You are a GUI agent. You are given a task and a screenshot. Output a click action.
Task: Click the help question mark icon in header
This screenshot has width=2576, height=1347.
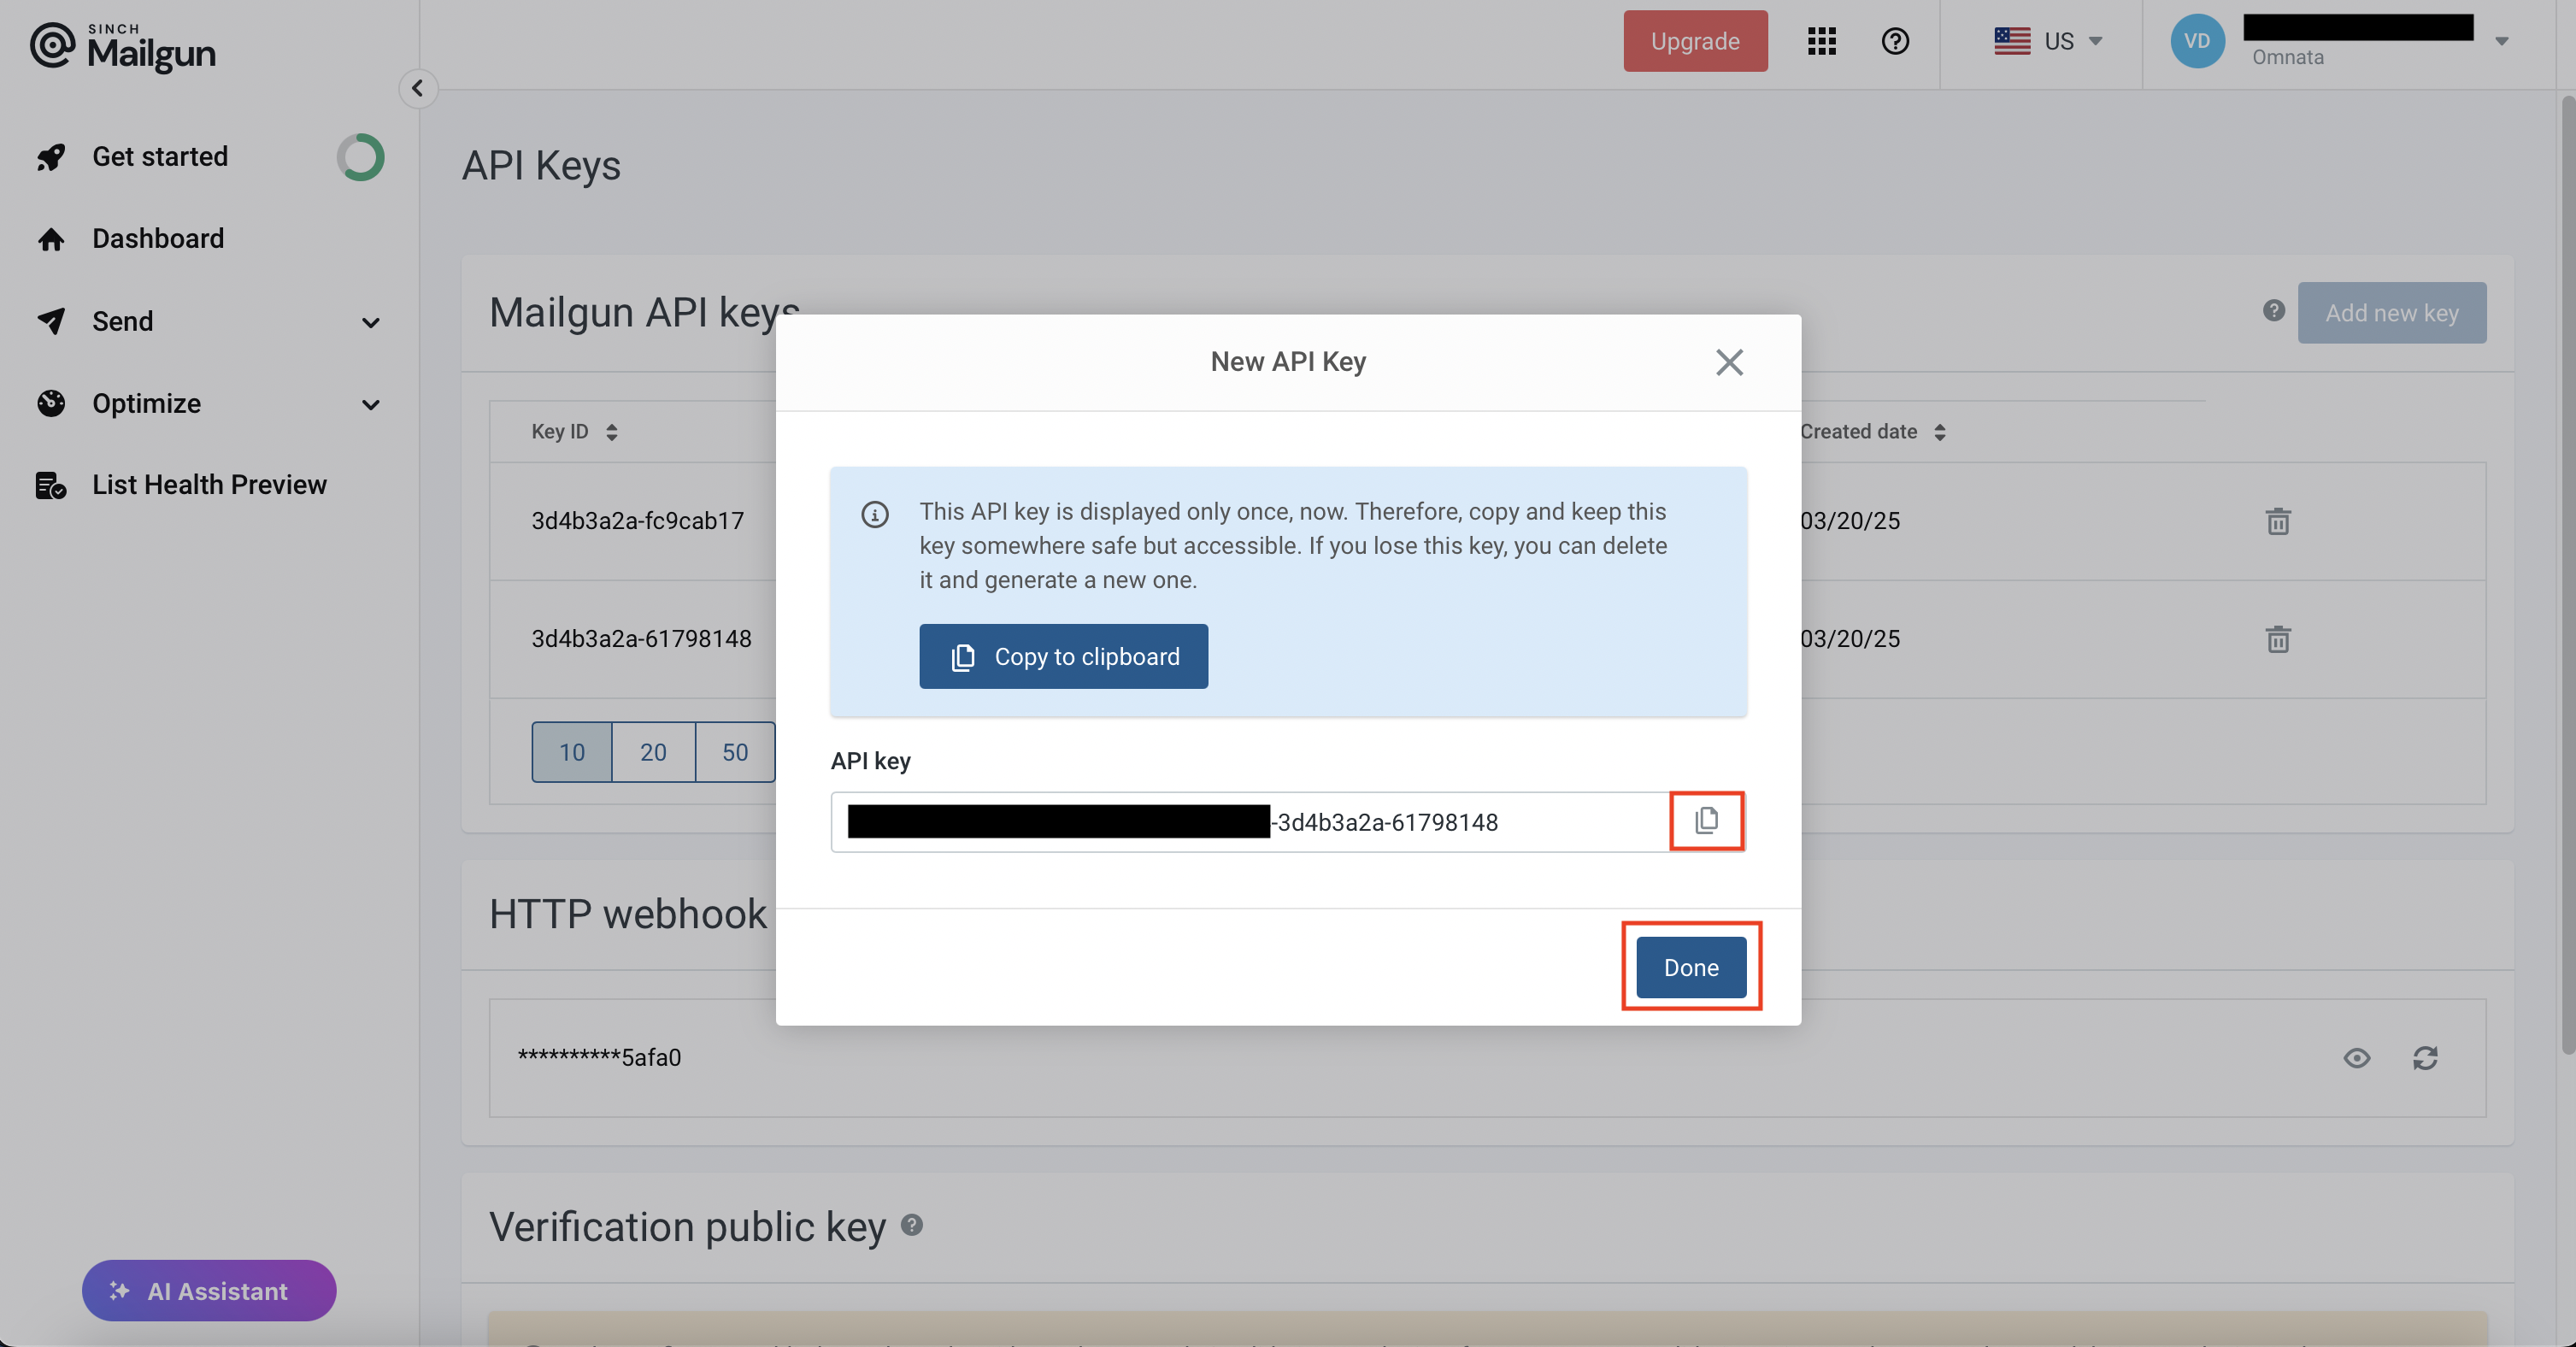point(1894,41)
